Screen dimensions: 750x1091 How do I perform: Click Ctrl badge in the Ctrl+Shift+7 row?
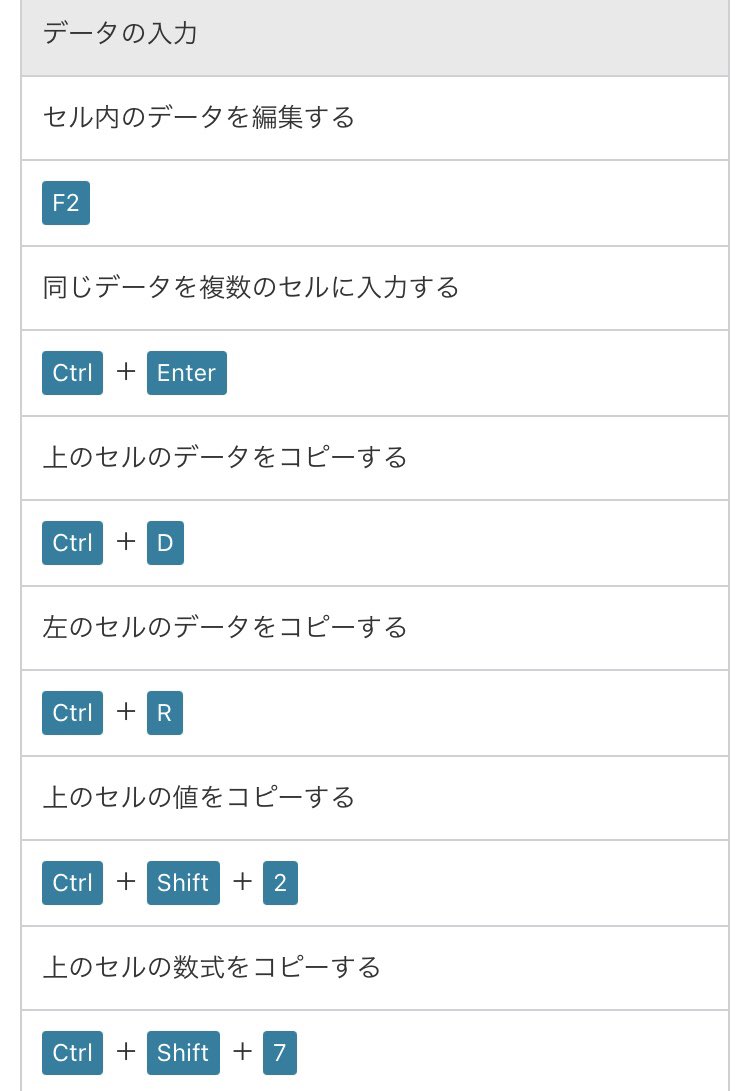click(x=72, y=1052)
